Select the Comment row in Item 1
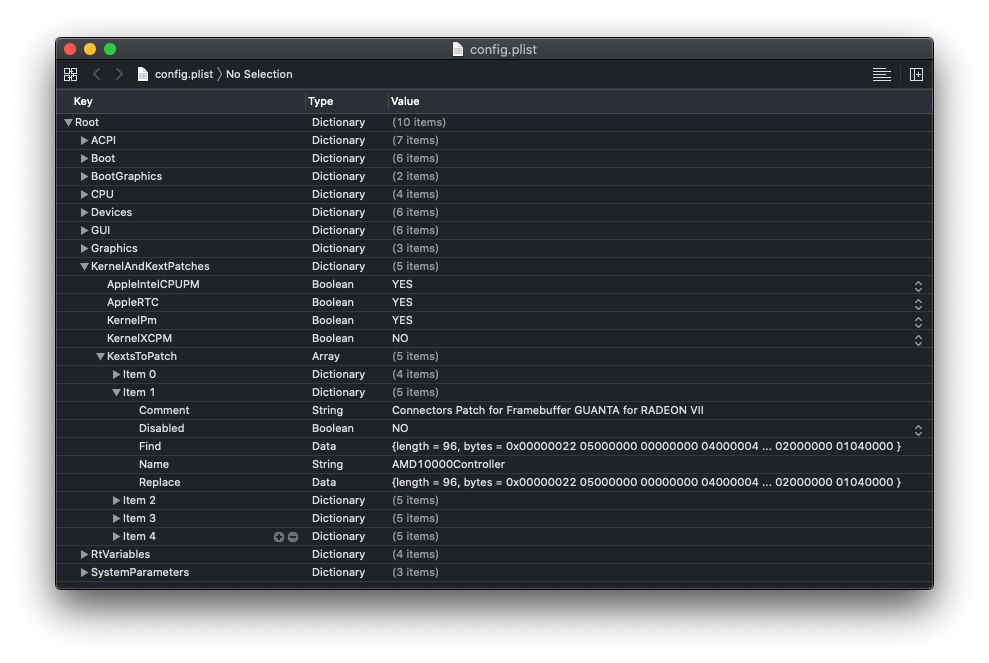This screenshot has width=989, height=663. (164, 411)
